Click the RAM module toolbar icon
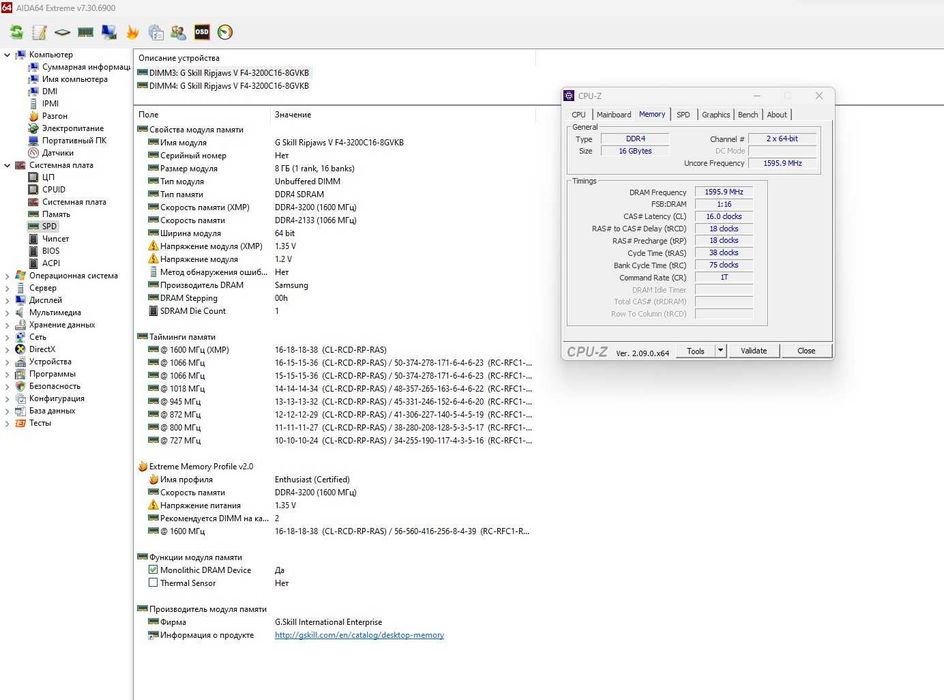This screenshot has width=944, height=700. (x=85, y=33)
